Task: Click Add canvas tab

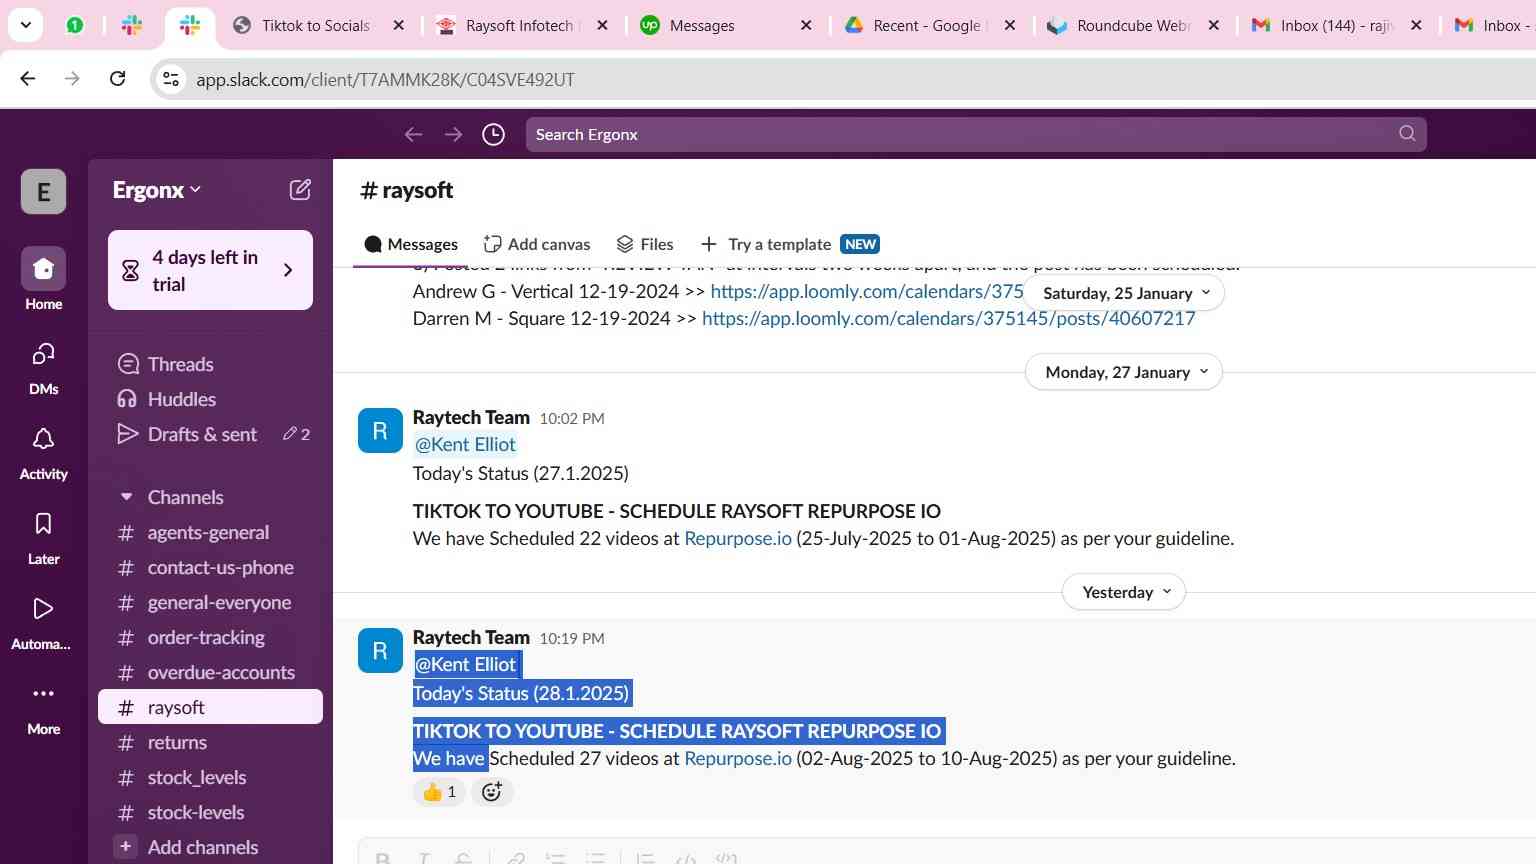Action: [537, 244]
